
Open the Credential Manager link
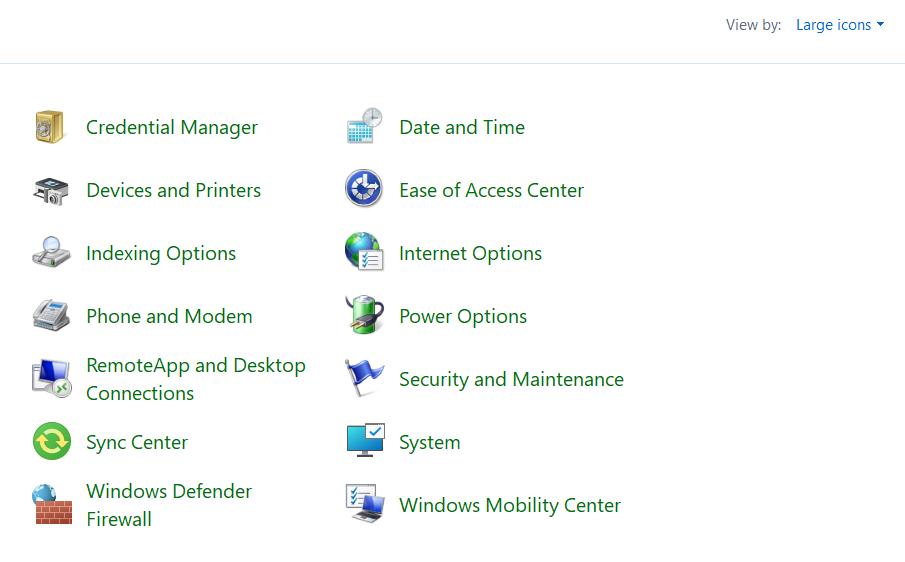172,128
